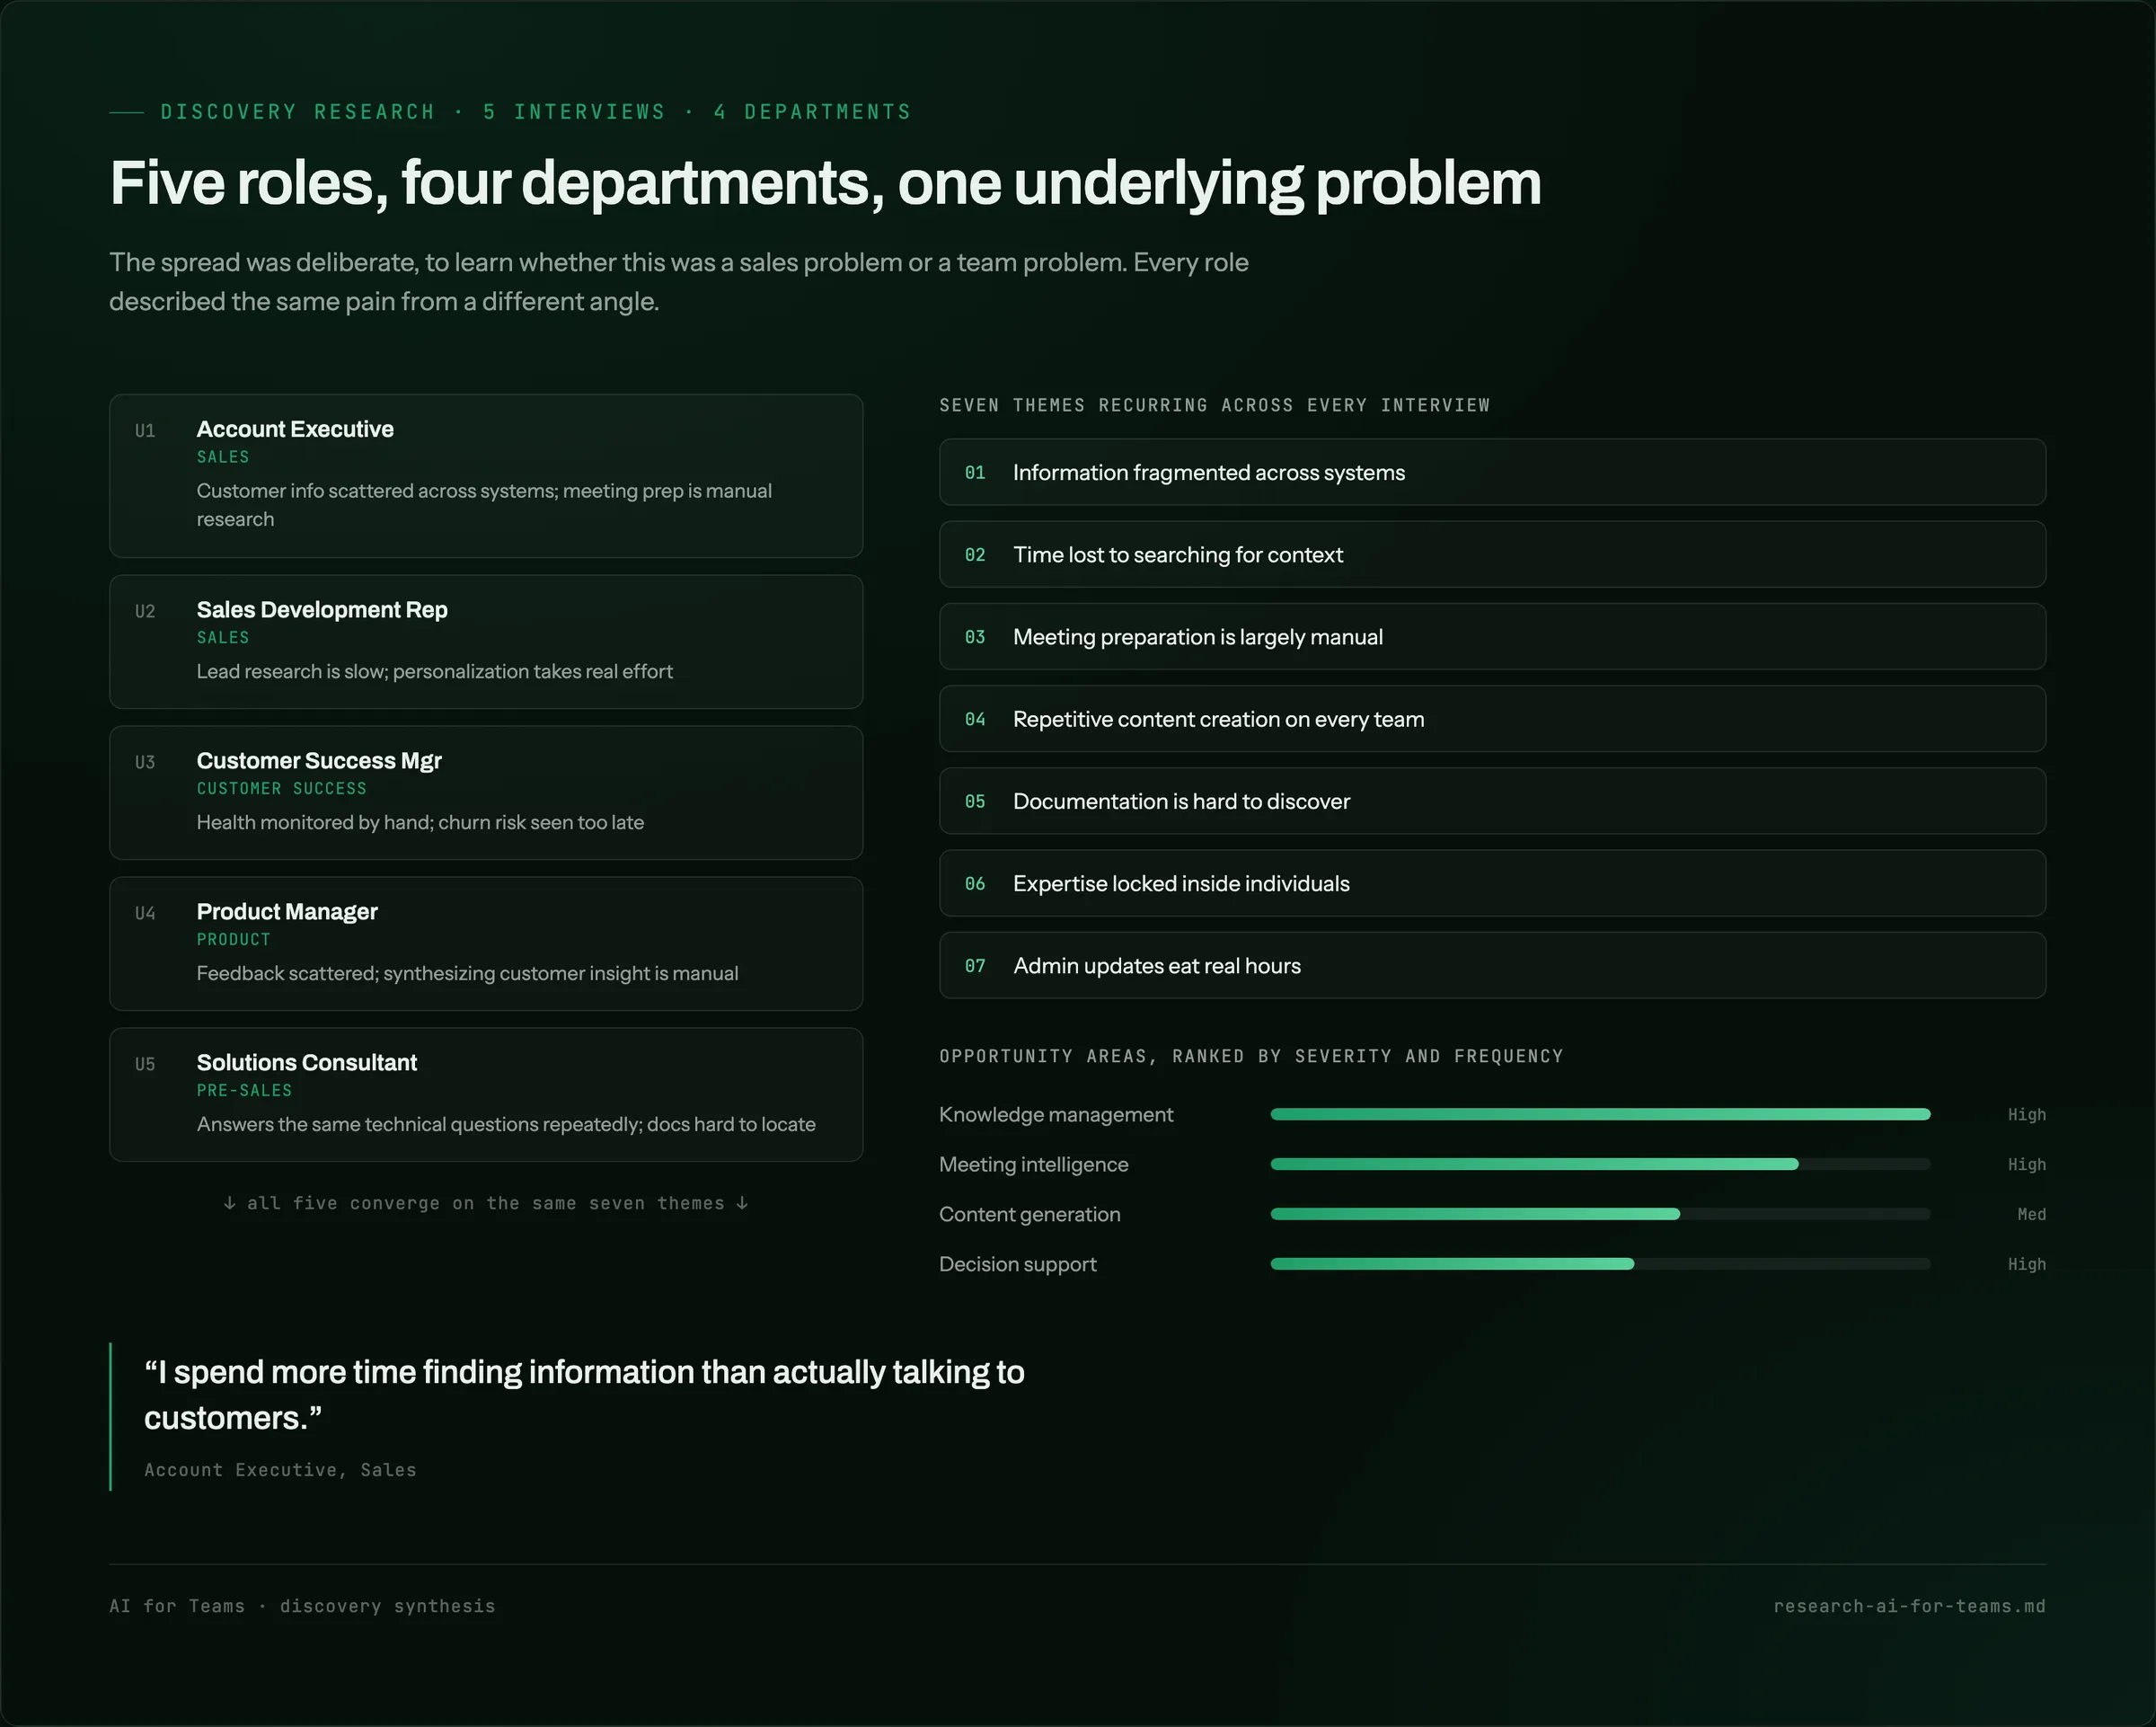Click the AI for Teams discovery synthesis footer
Screen dimensions: 2156x1727
coord(302,1606)
